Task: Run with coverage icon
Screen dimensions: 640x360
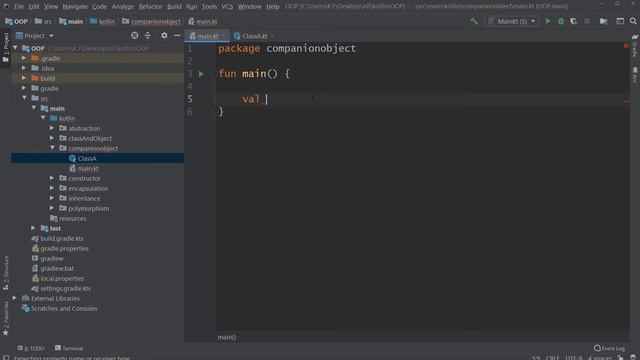Action: point(573,21)
